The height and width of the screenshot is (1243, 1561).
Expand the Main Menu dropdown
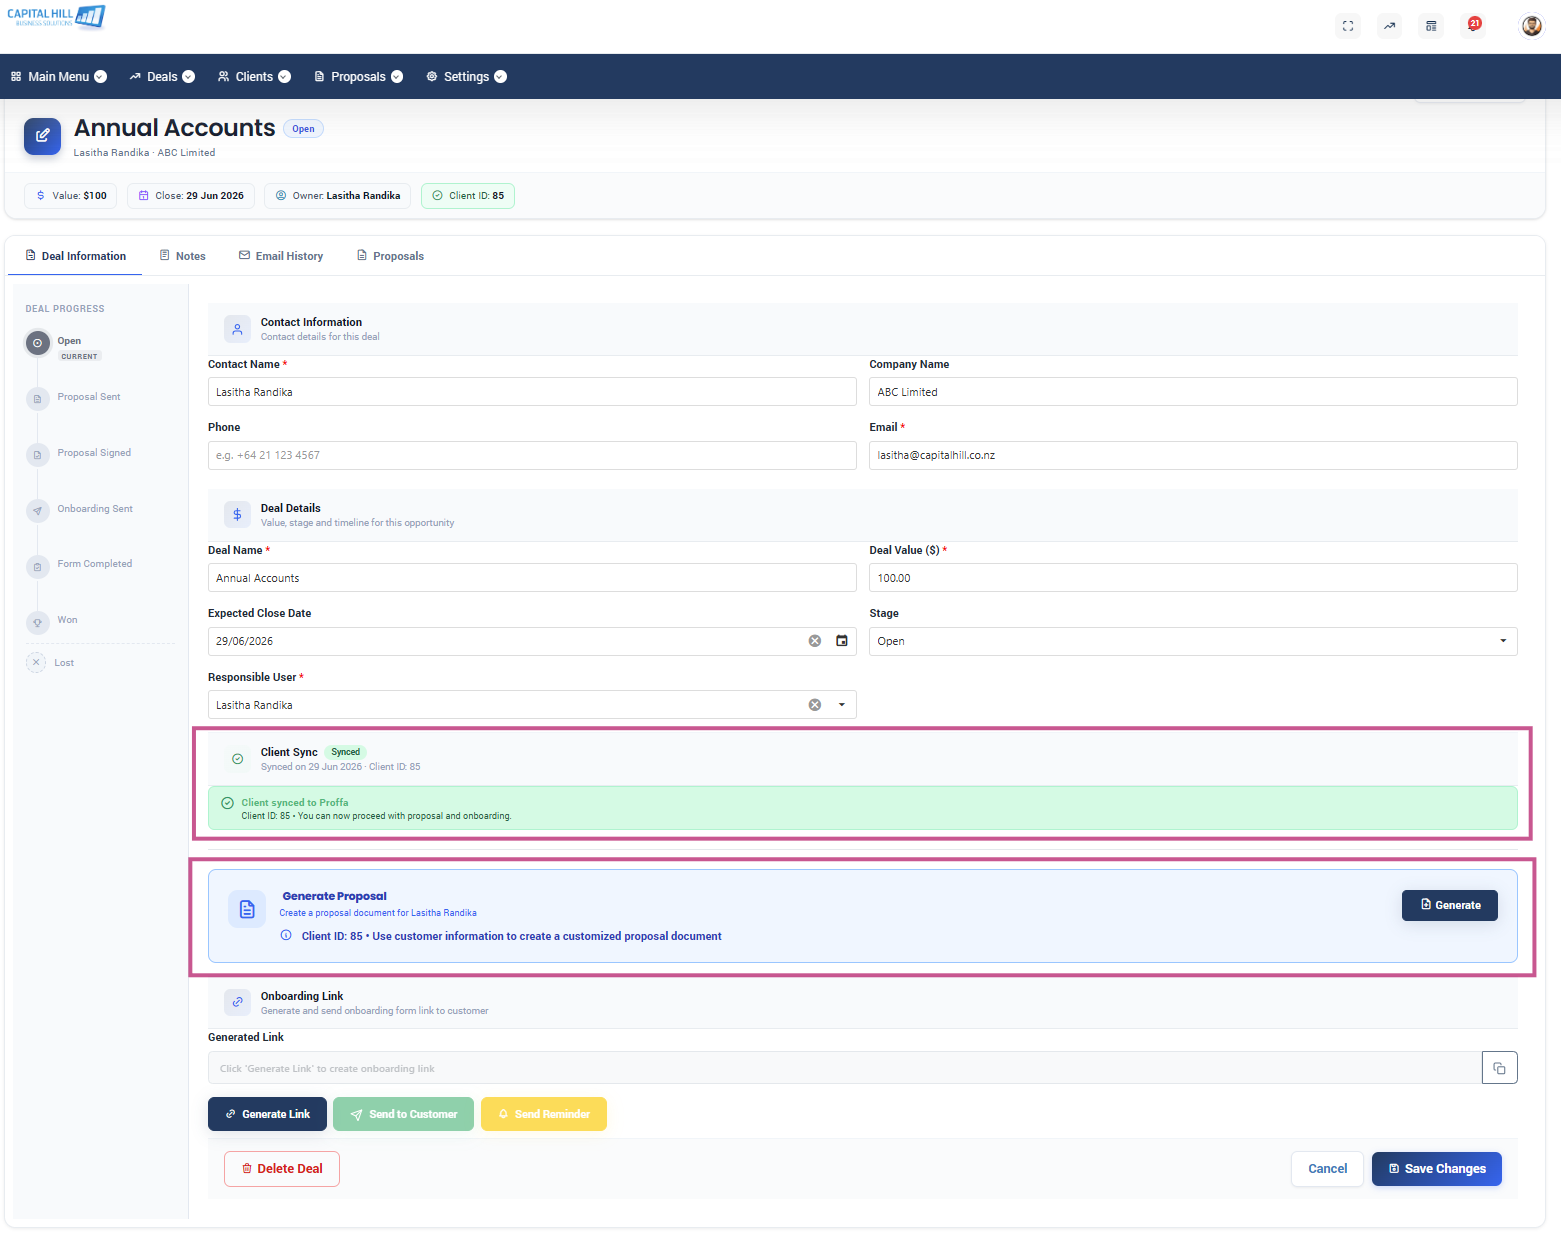point(59,77)
